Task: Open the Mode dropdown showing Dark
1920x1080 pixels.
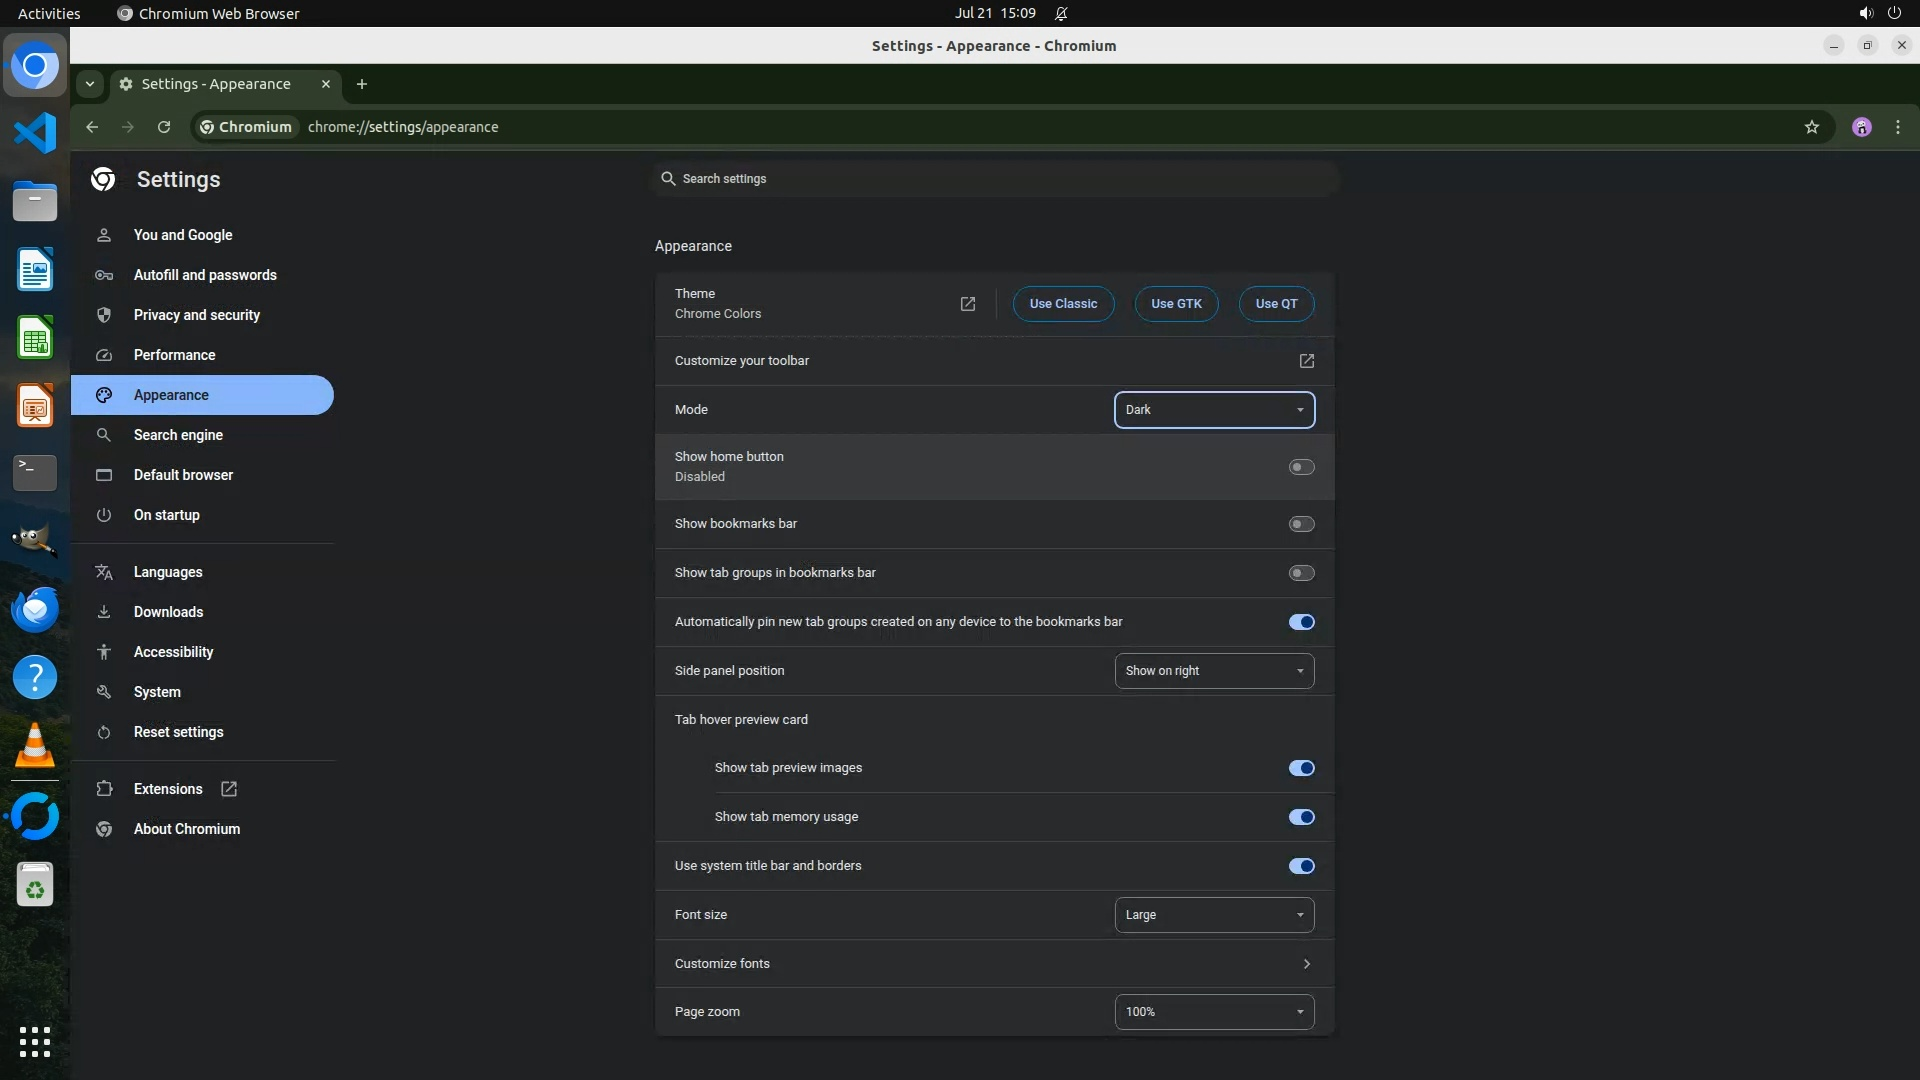Action: [x=1214, y=410]
